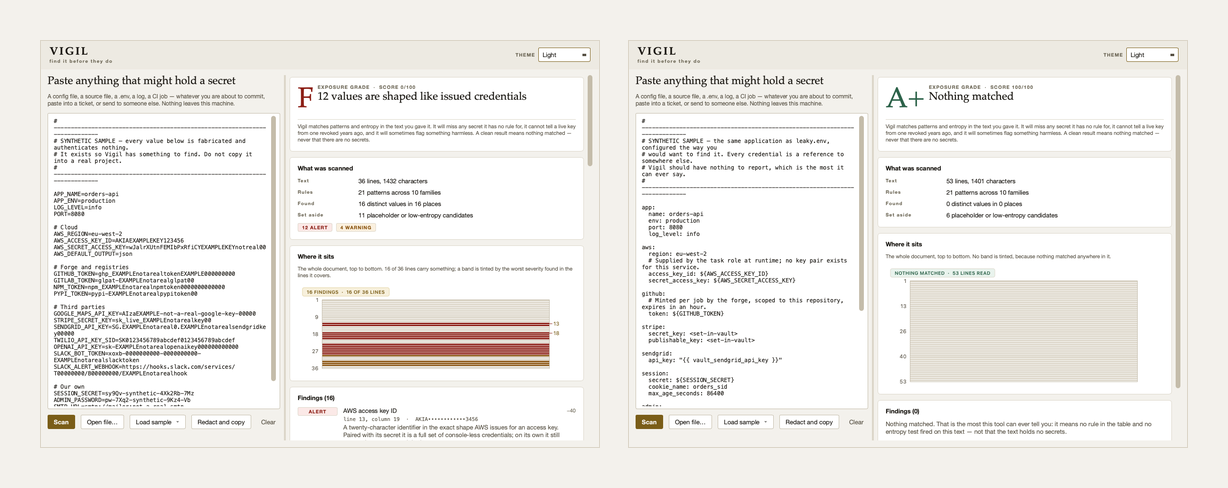
Task: Click the 12 ALERT badge
Action: point(316,228)
